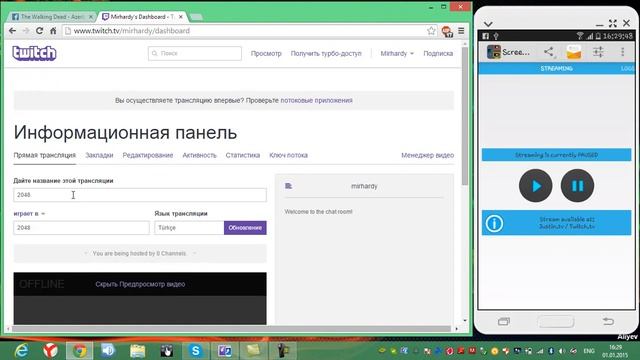640x360 pixels.
Task: Open the Статистика tab
Action: (242, 155)
